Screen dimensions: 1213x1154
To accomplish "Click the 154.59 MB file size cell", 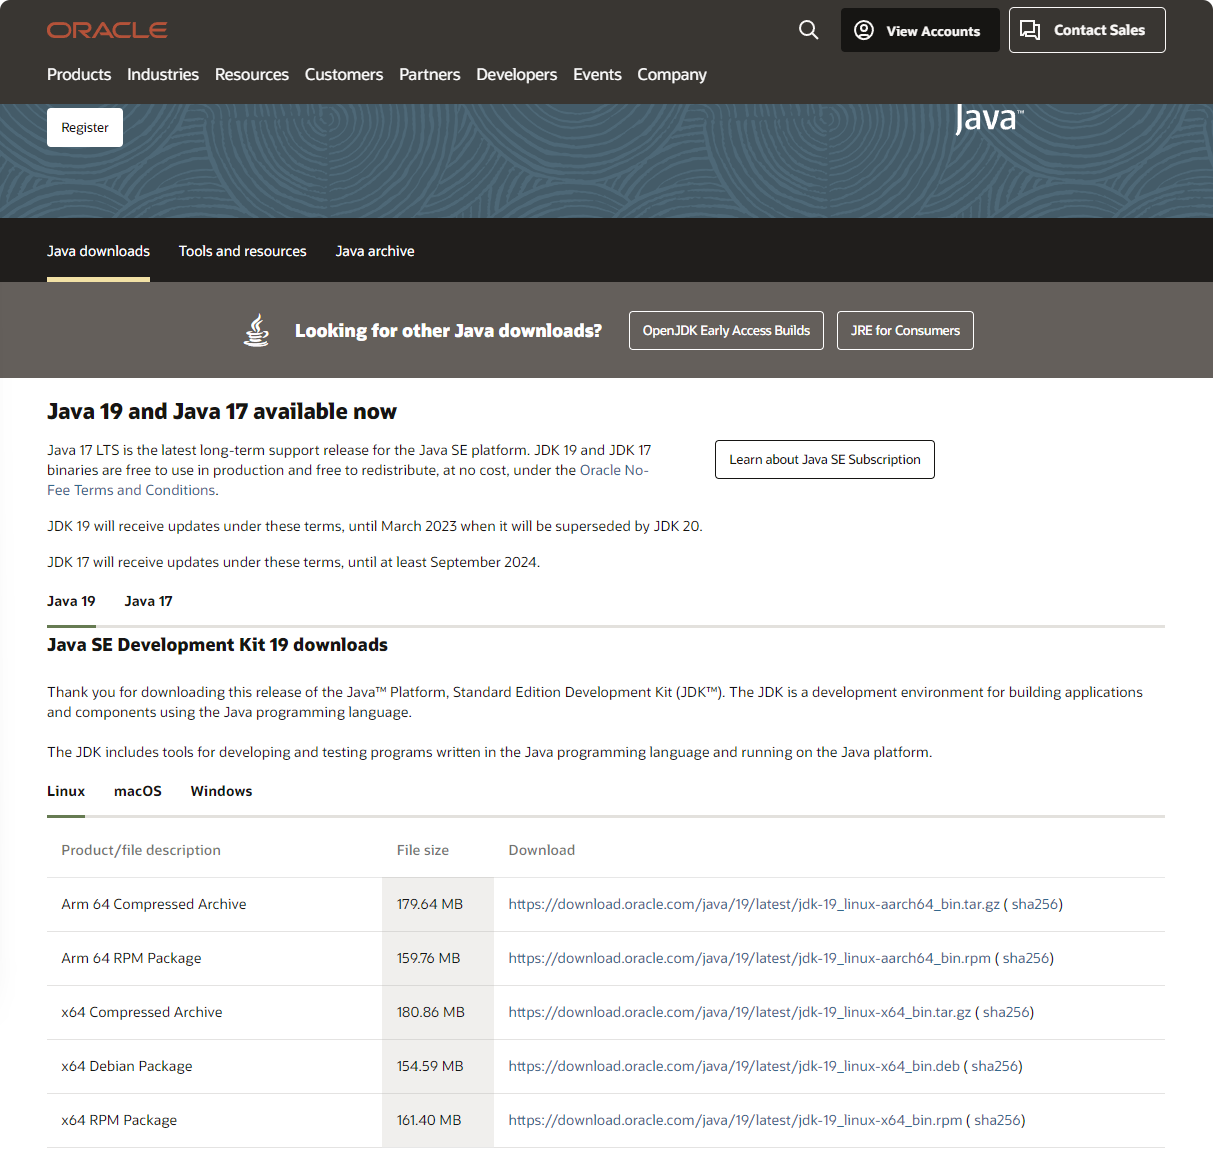I will point(438,1066).
